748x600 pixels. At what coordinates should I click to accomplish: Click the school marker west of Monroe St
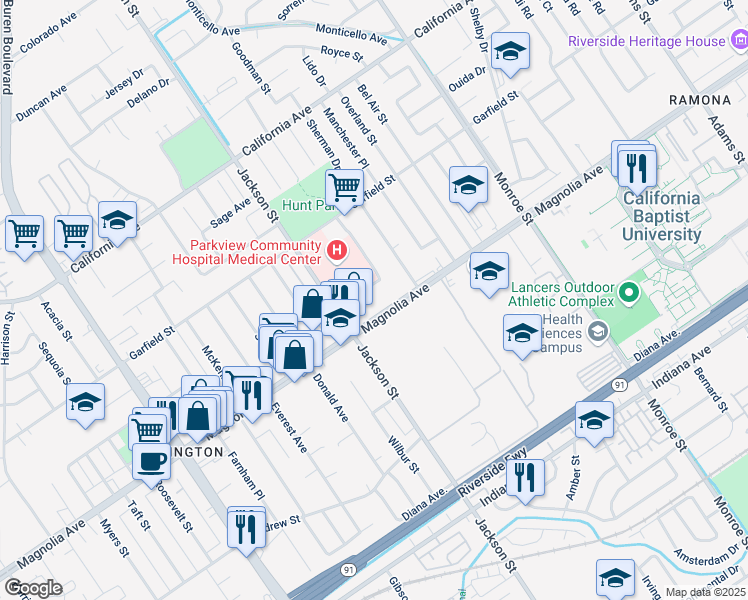pos(468,186)
